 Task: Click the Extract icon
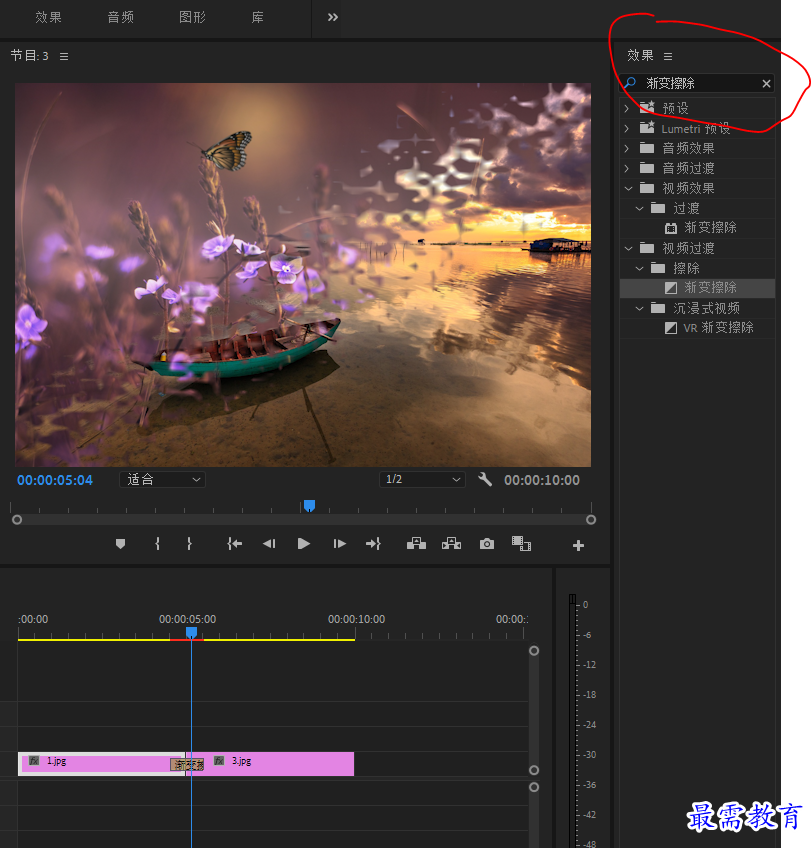point(451,544)
